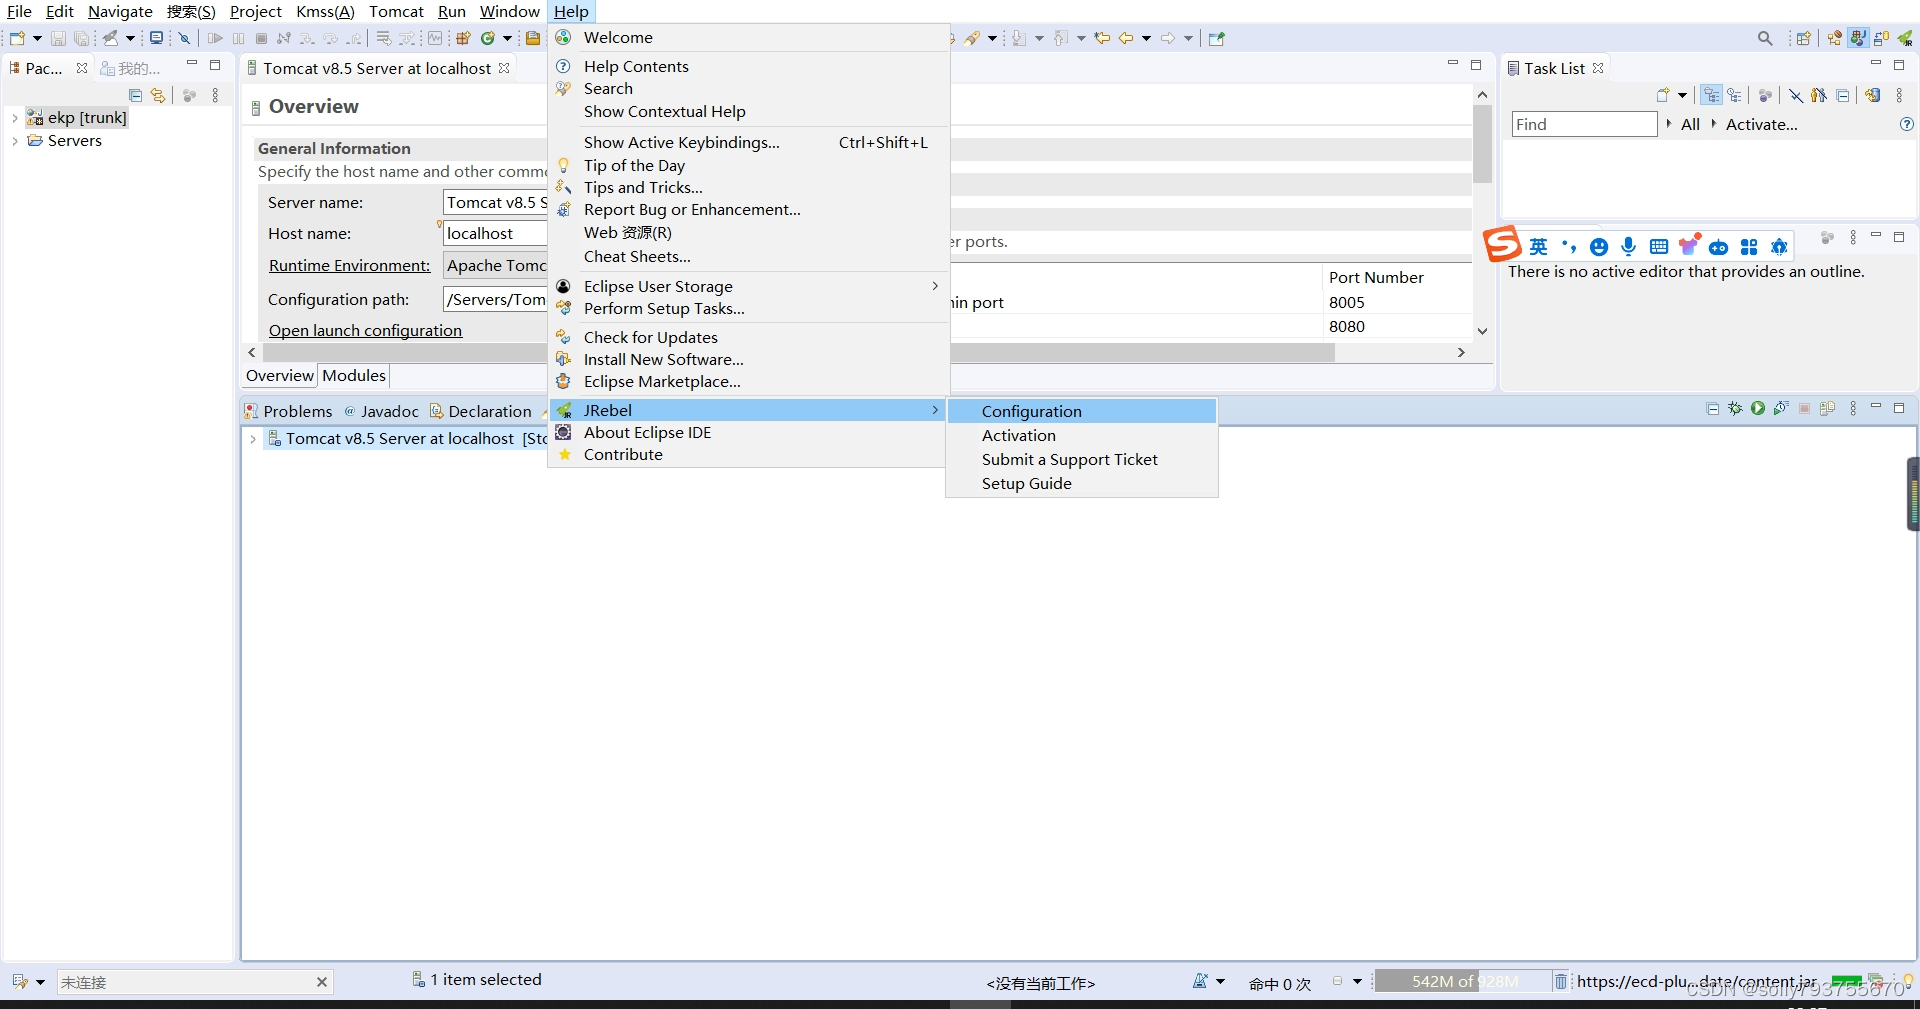Viewport: 1920px width, 1009px height.
Task: Click the Find field in Task List
Action: (1583, 124)
